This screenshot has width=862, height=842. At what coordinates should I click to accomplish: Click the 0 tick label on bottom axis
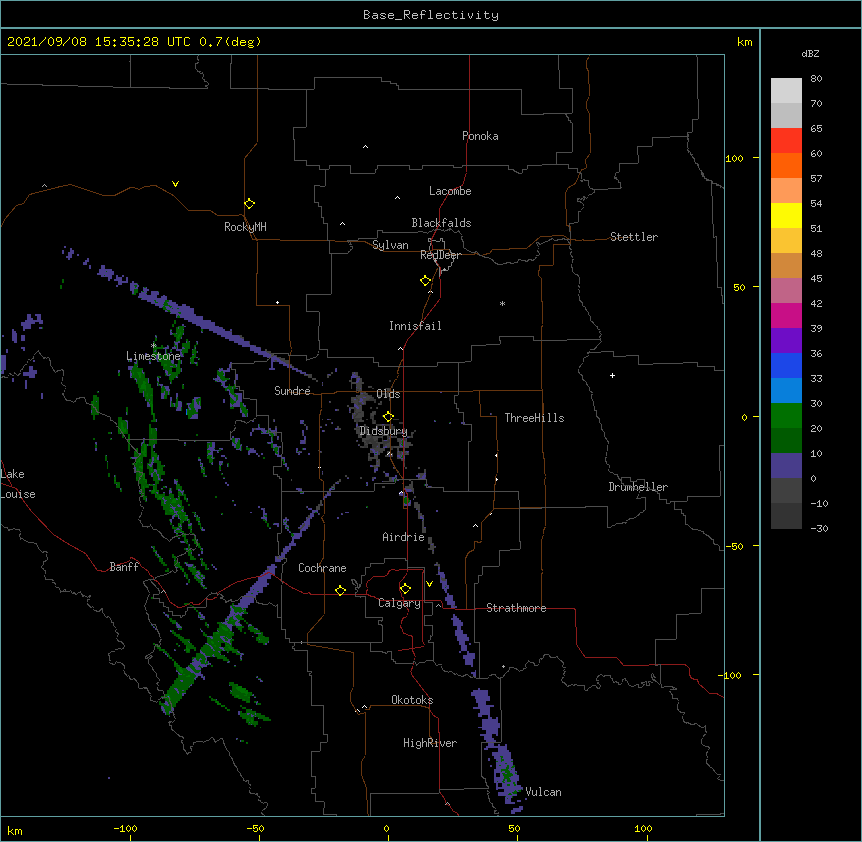pyautogui.click(x=386, y=829)
